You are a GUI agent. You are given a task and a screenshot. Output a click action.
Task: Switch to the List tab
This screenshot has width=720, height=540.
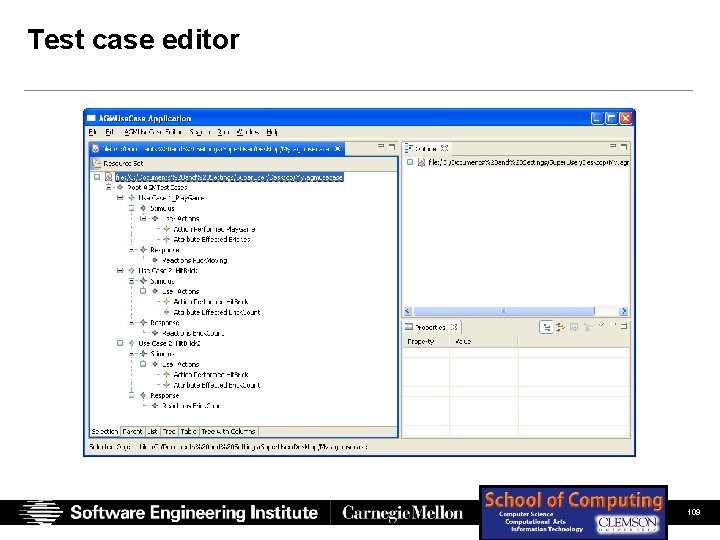click(152, 432)
